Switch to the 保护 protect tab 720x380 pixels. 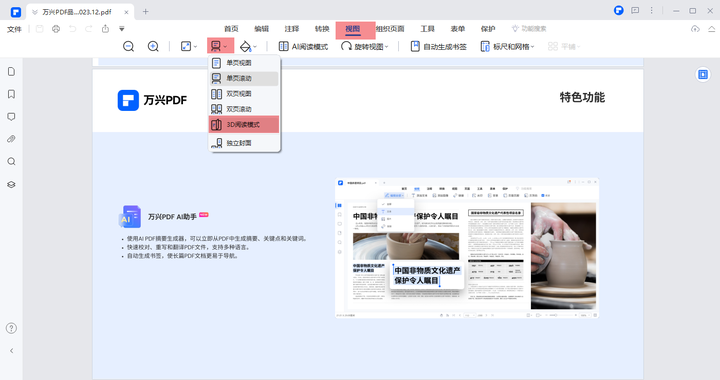click(x=488, y=29)
